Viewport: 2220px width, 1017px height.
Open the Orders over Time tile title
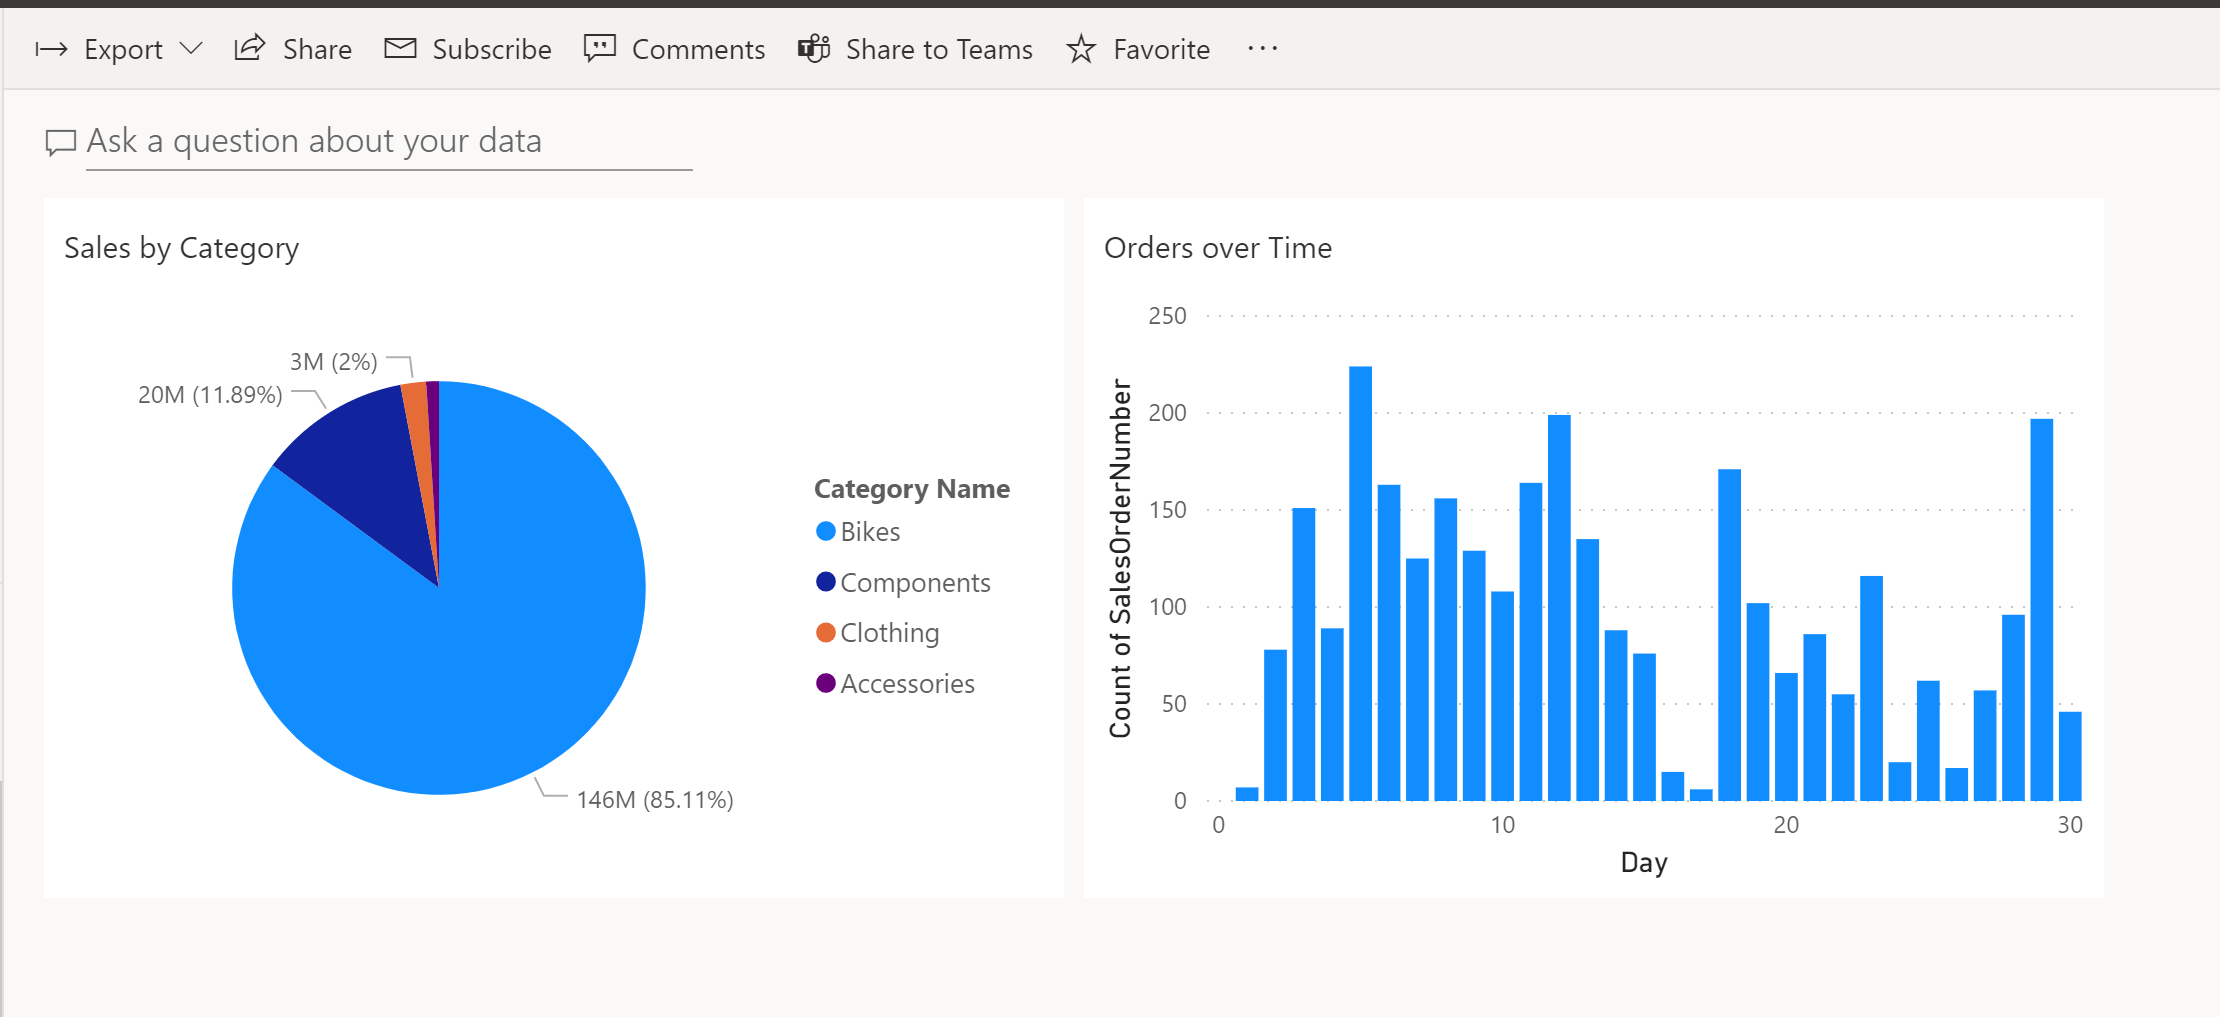pos(1218,248)
